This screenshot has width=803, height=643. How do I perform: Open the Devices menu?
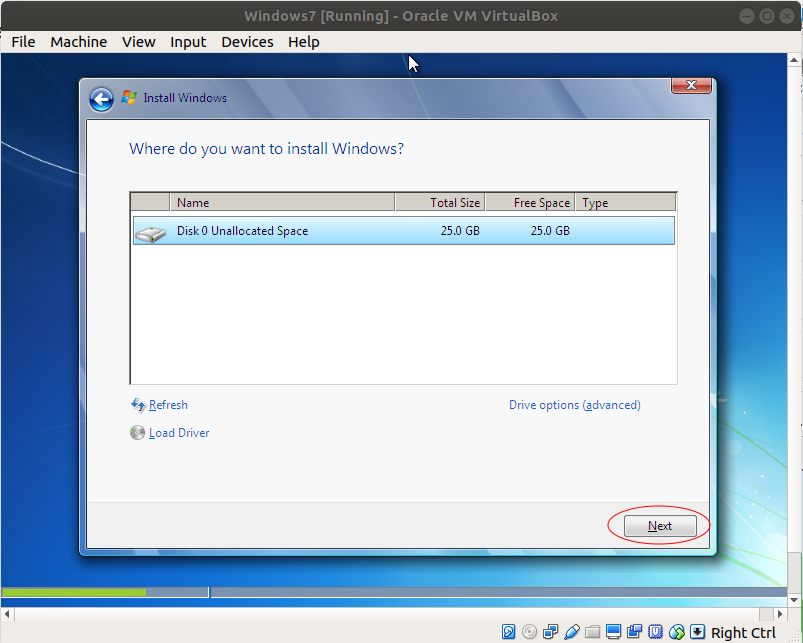[x=247, y=42]
